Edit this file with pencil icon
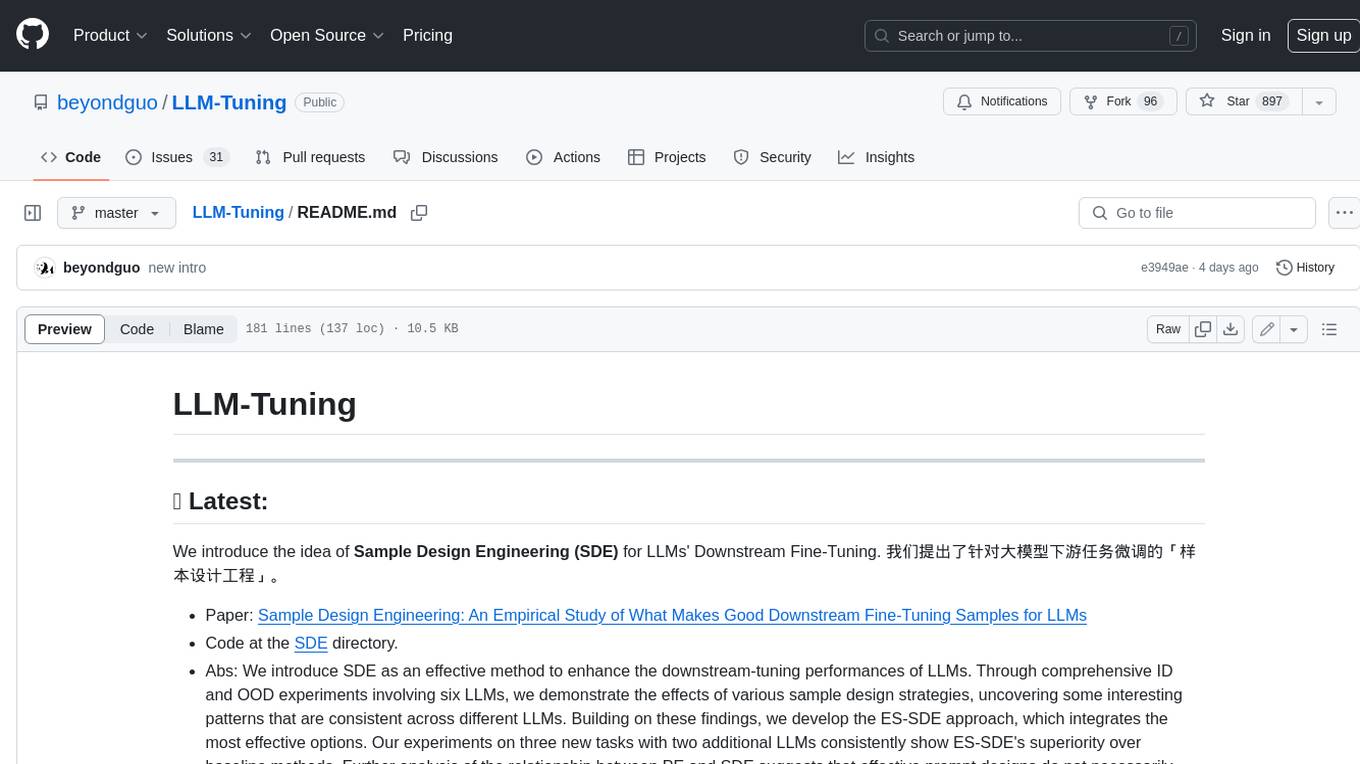This screenshot has height=764, width=1360. click(x=1267, y=329)
